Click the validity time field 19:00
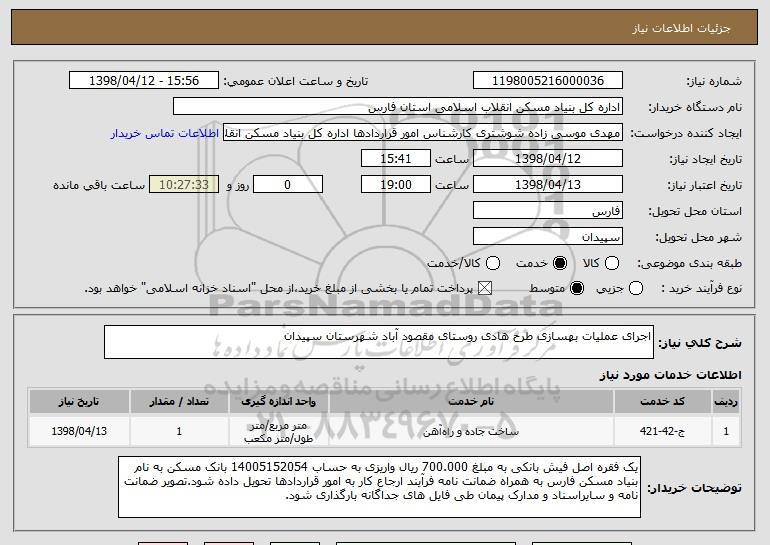Image resolution: width=770 pixels, height=545 pixels. pyautogui.click(x=396, y=185)
